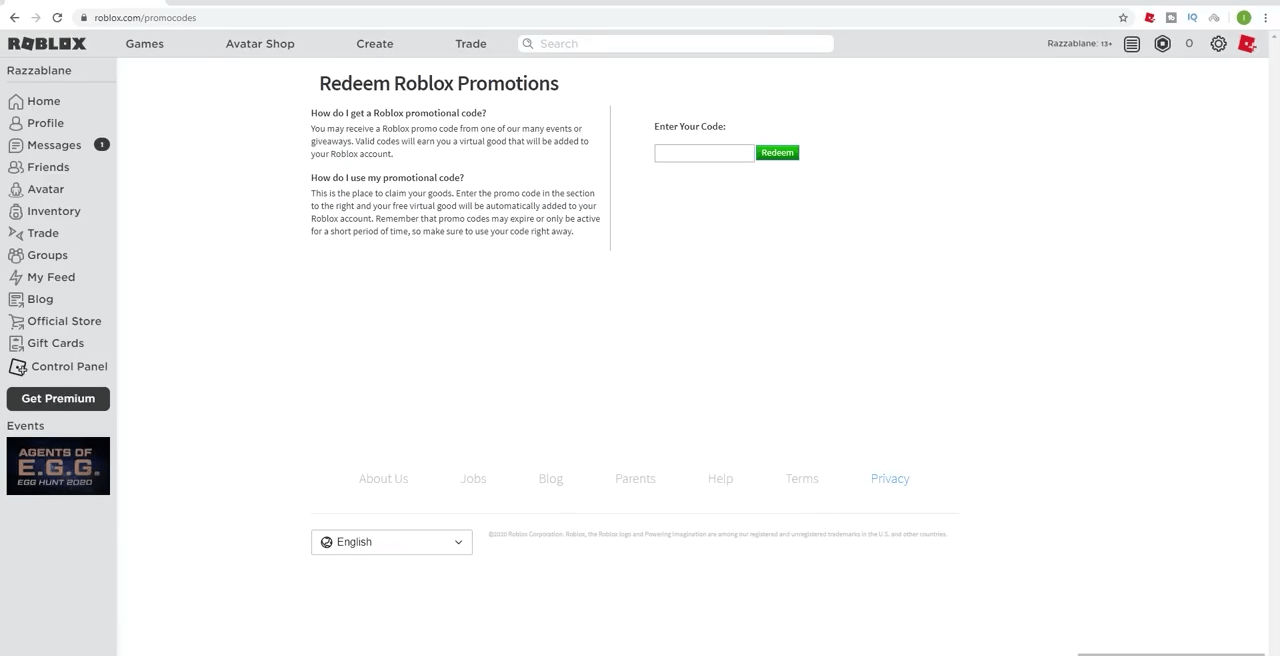Open the settings gear in the Roblox navbar
This screenshot has width=1280, height=656.
[x=1218, y=44]
